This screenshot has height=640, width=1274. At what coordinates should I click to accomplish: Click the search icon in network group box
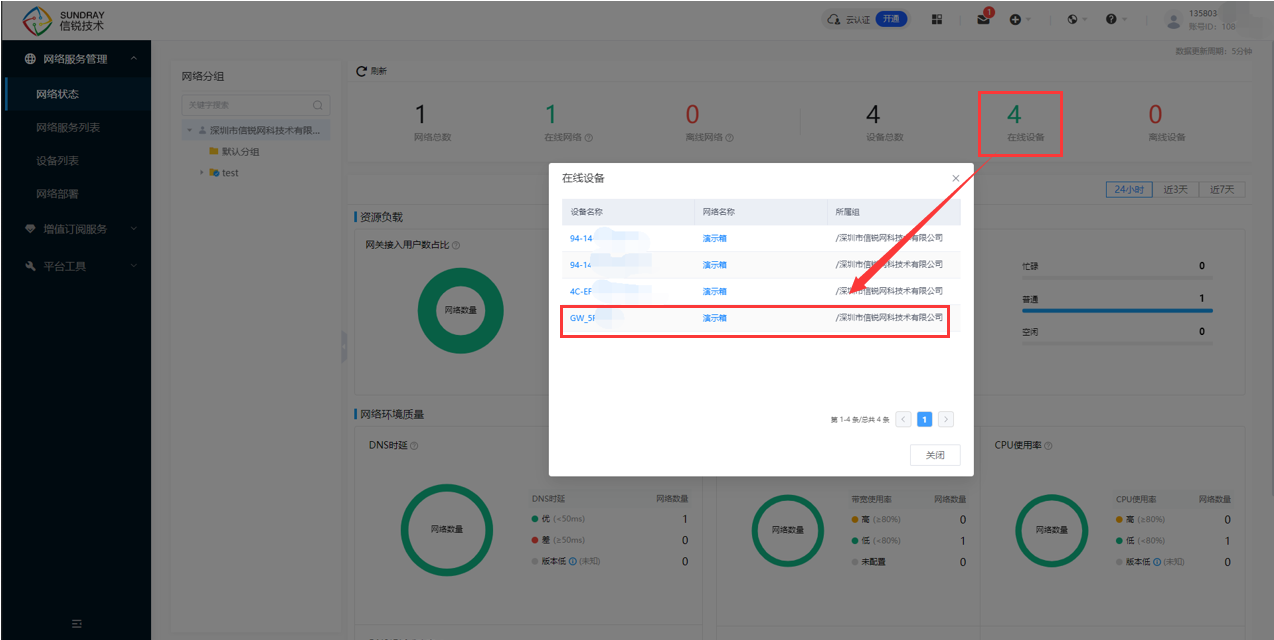coord(318,105)
